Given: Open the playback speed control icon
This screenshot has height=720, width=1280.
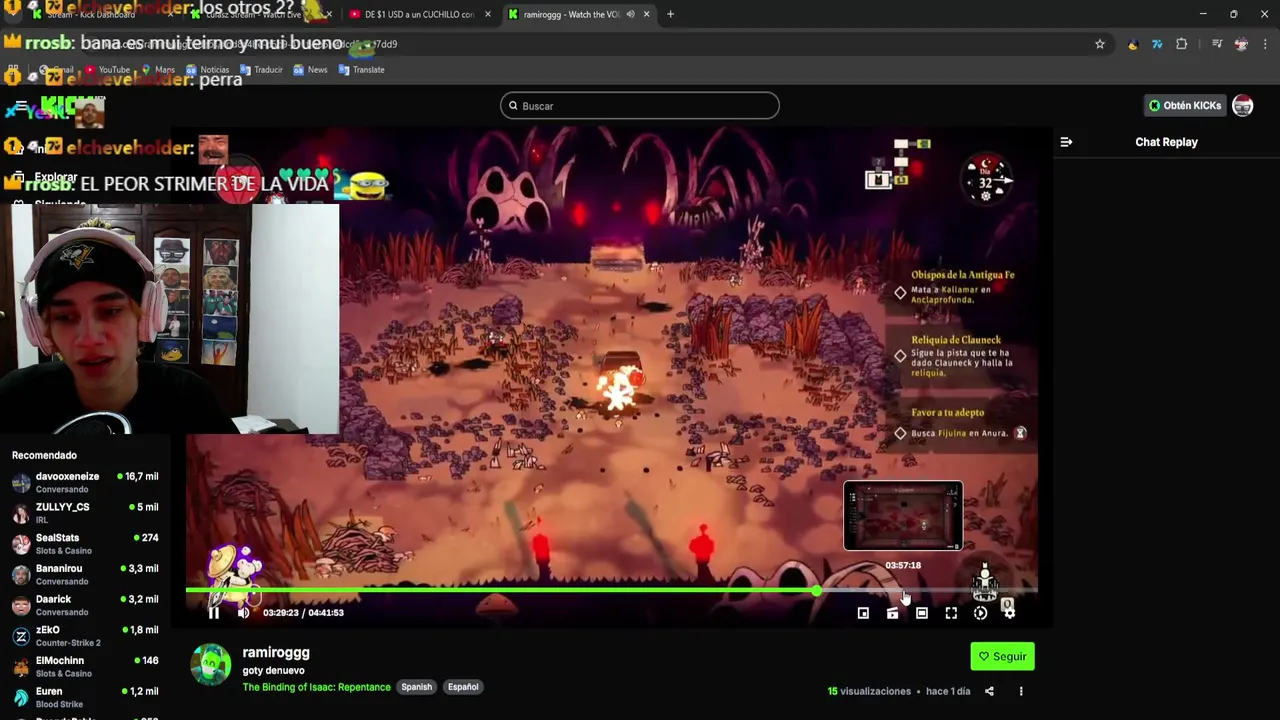Looking at the screenshot, I should [980, 613].
